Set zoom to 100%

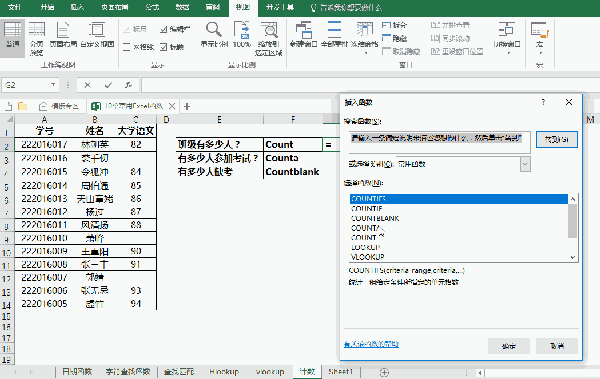coord(242,34)
